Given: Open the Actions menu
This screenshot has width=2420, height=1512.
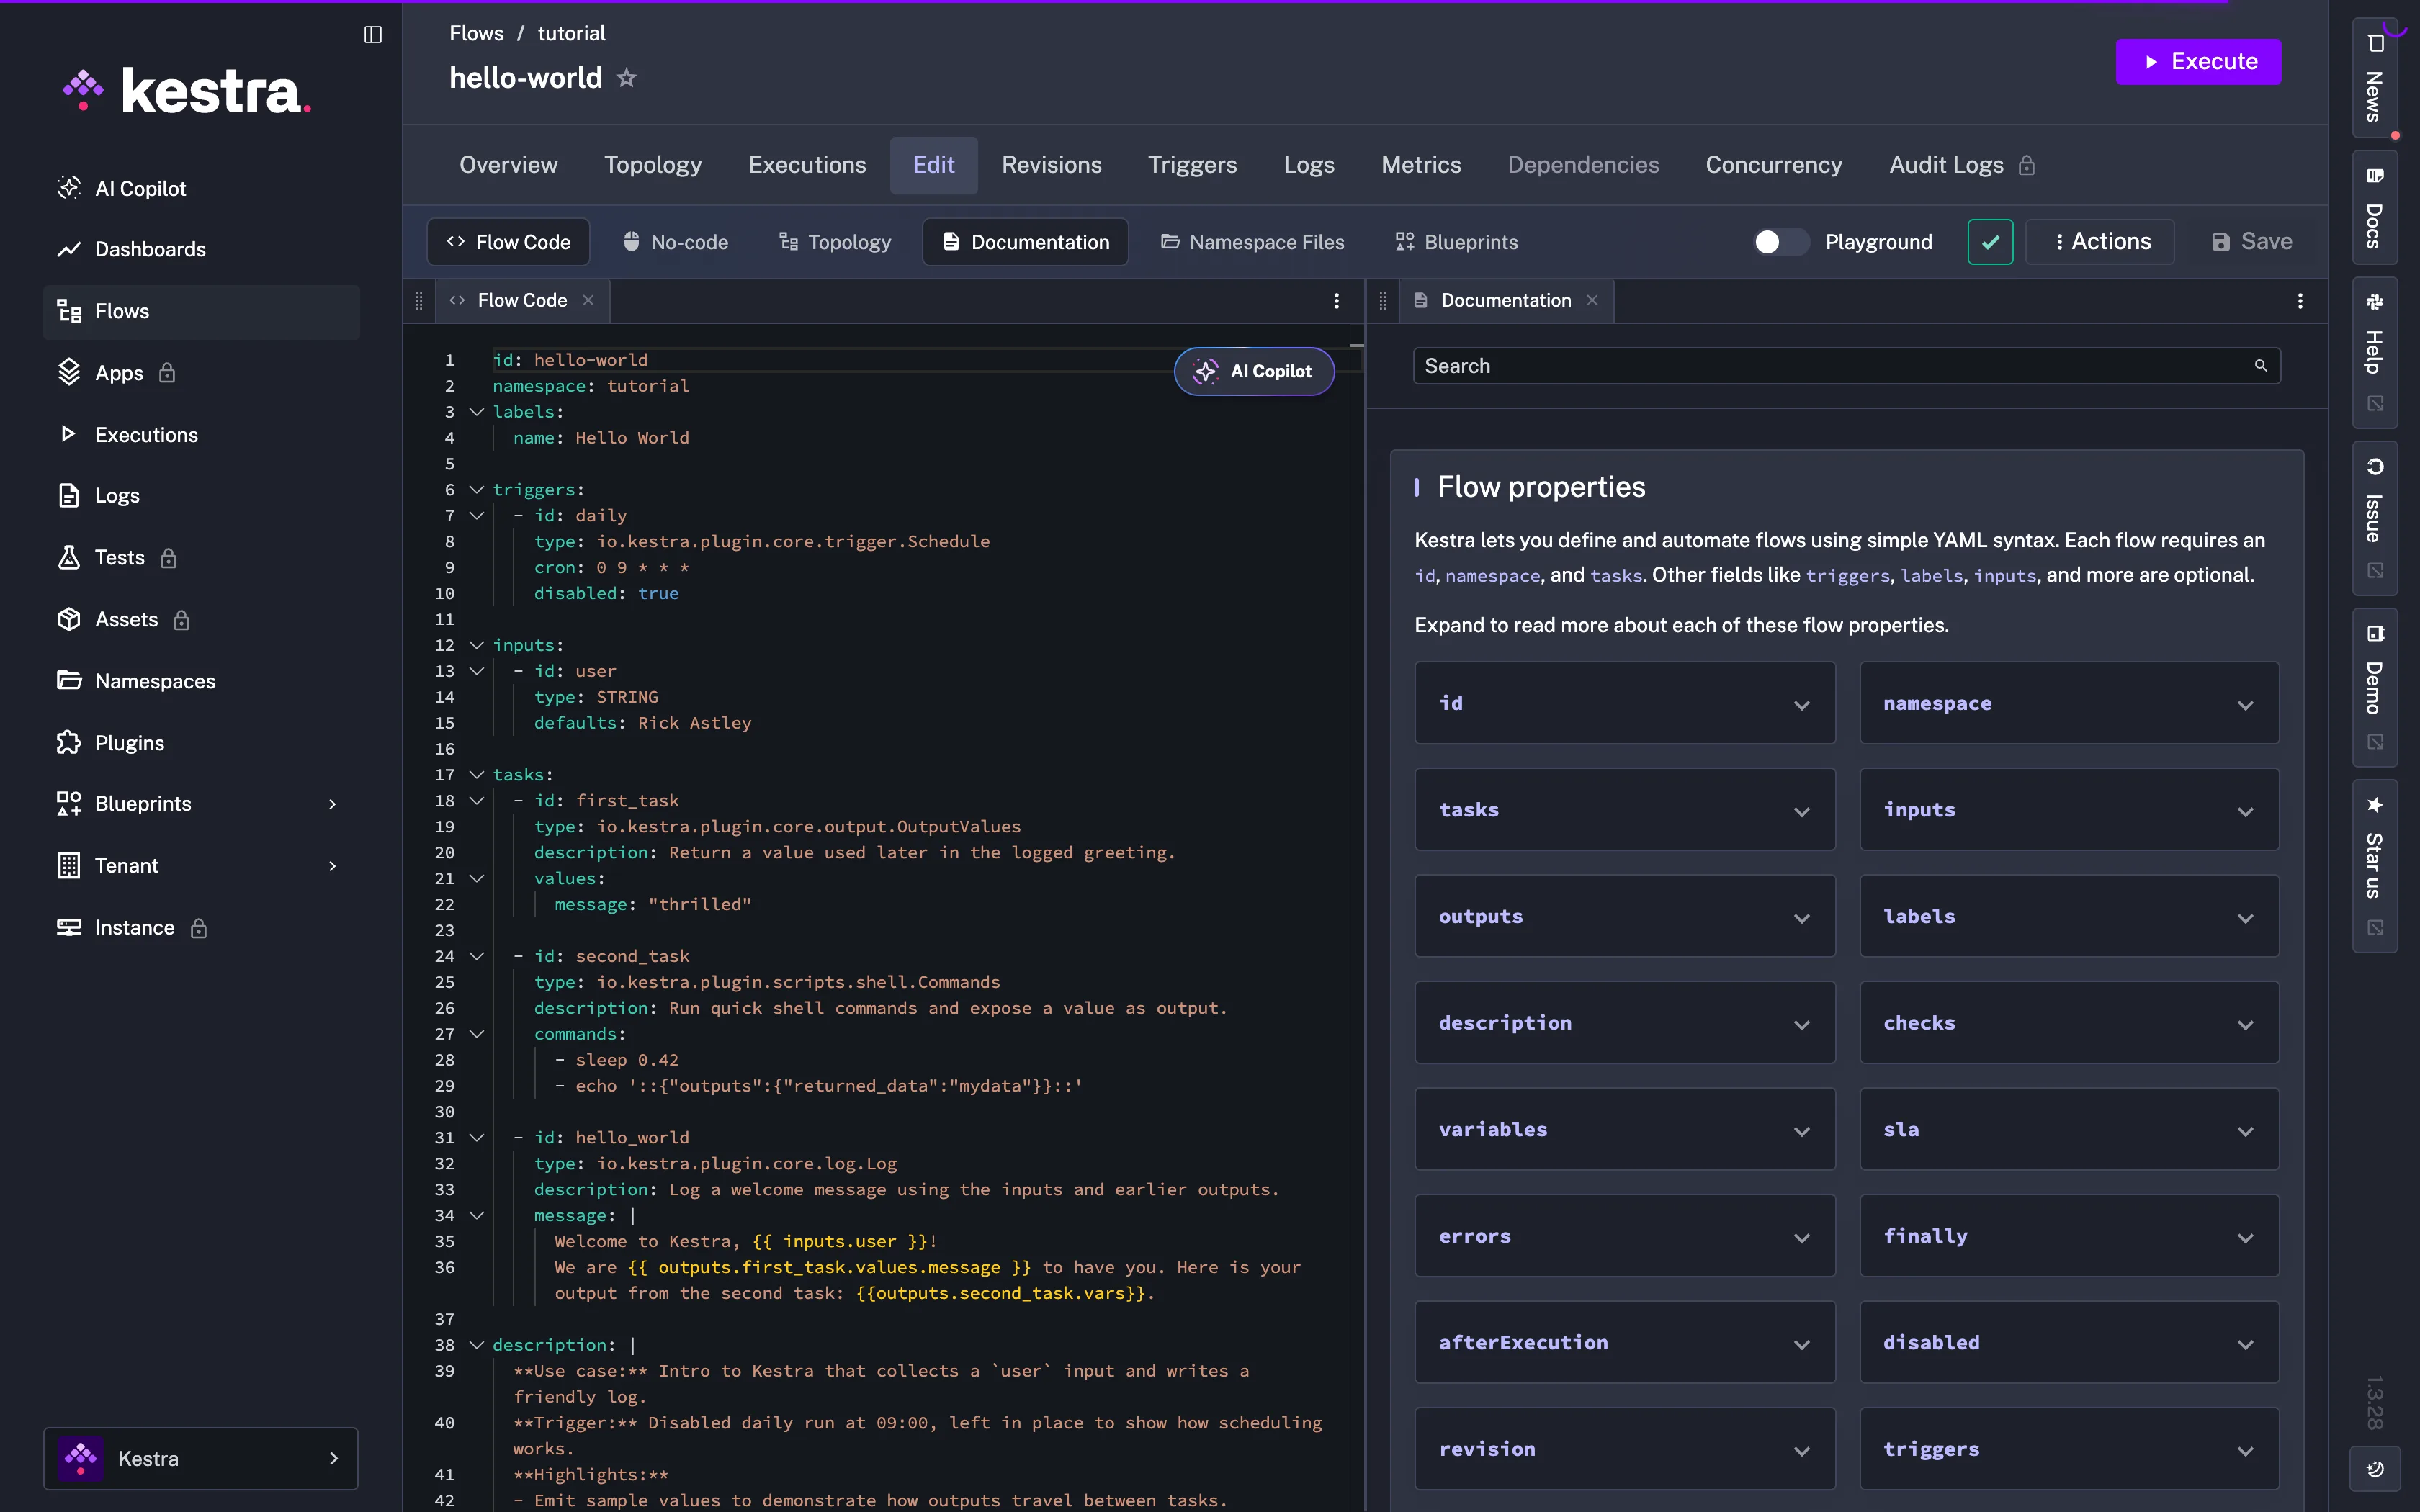Looking at the screenshot, I should [x=2100, y=242].
